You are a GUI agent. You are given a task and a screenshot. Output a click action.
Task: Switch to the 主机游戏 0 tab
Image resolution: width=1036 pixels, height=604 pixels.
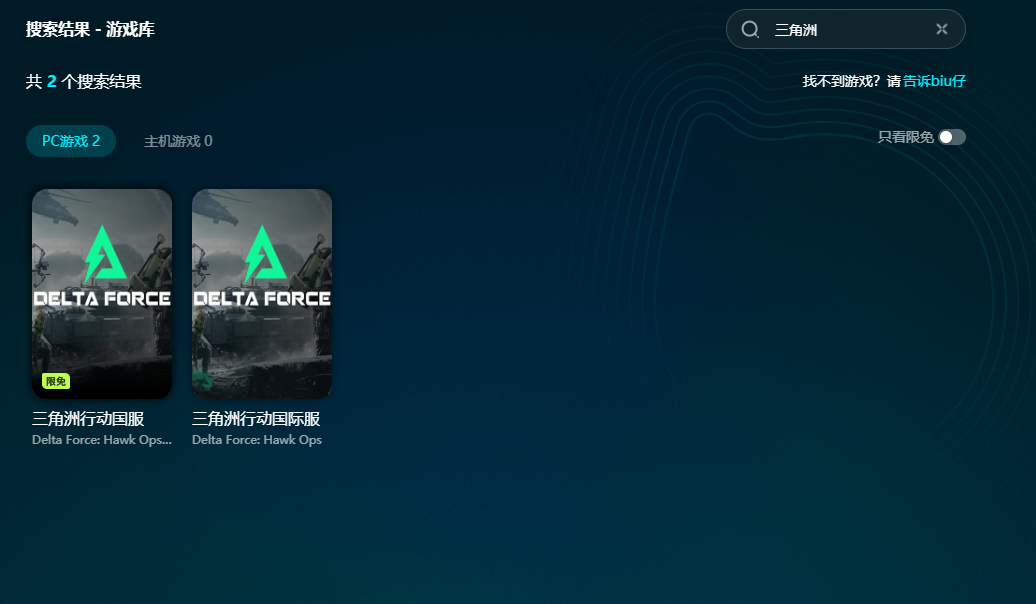178,141
